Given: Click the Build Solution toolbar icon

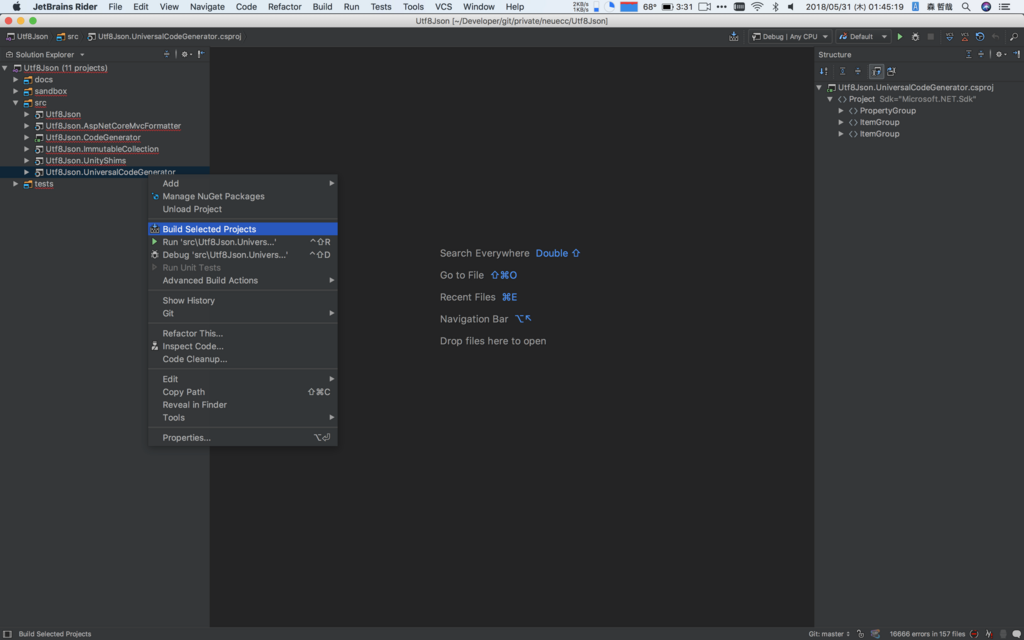Looking at the screenshot, I should click(734, 37).
